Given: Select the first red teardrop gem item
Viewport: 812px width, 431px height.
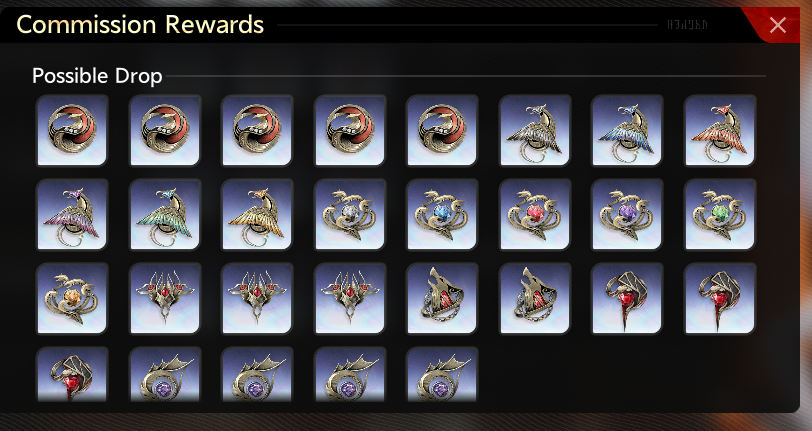Looking at the screenshot, I should [627, 298].
